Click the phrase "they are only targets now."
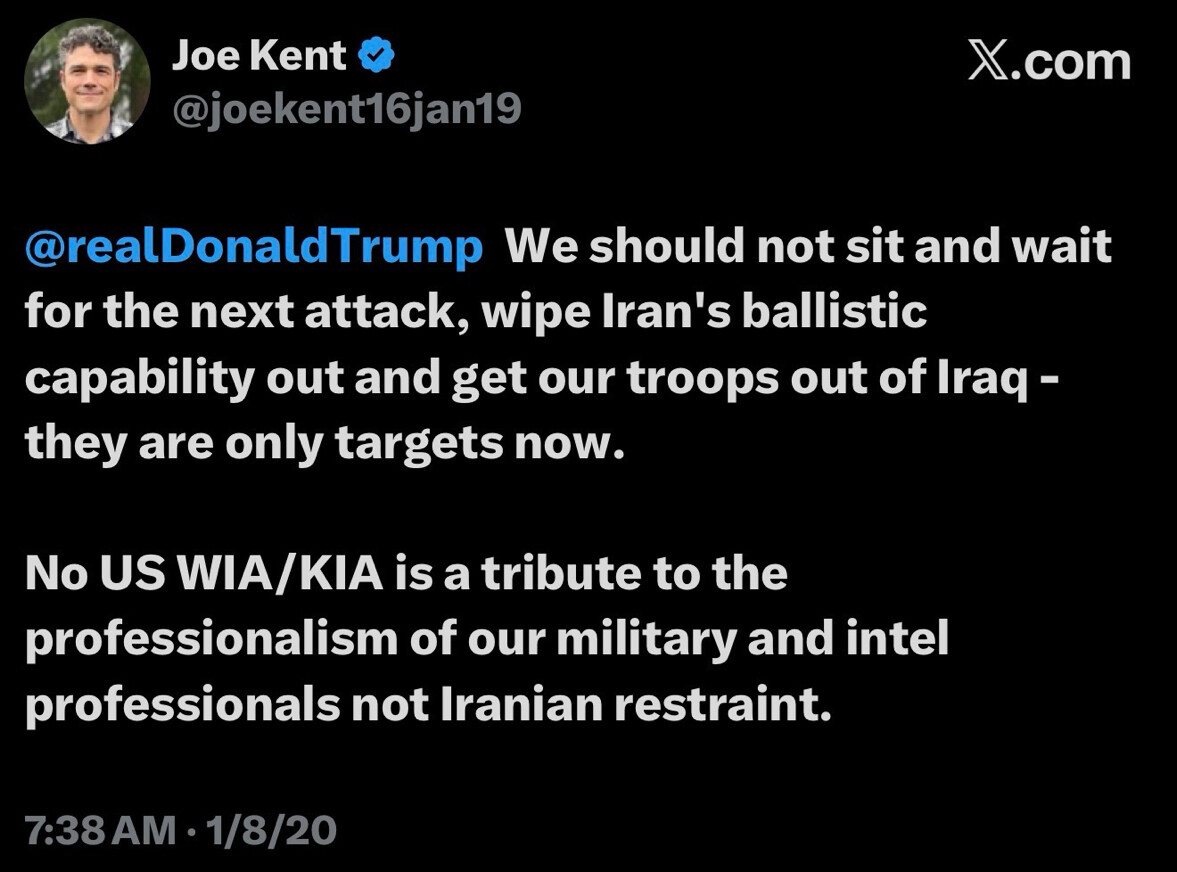 click(x=324, y=443)
